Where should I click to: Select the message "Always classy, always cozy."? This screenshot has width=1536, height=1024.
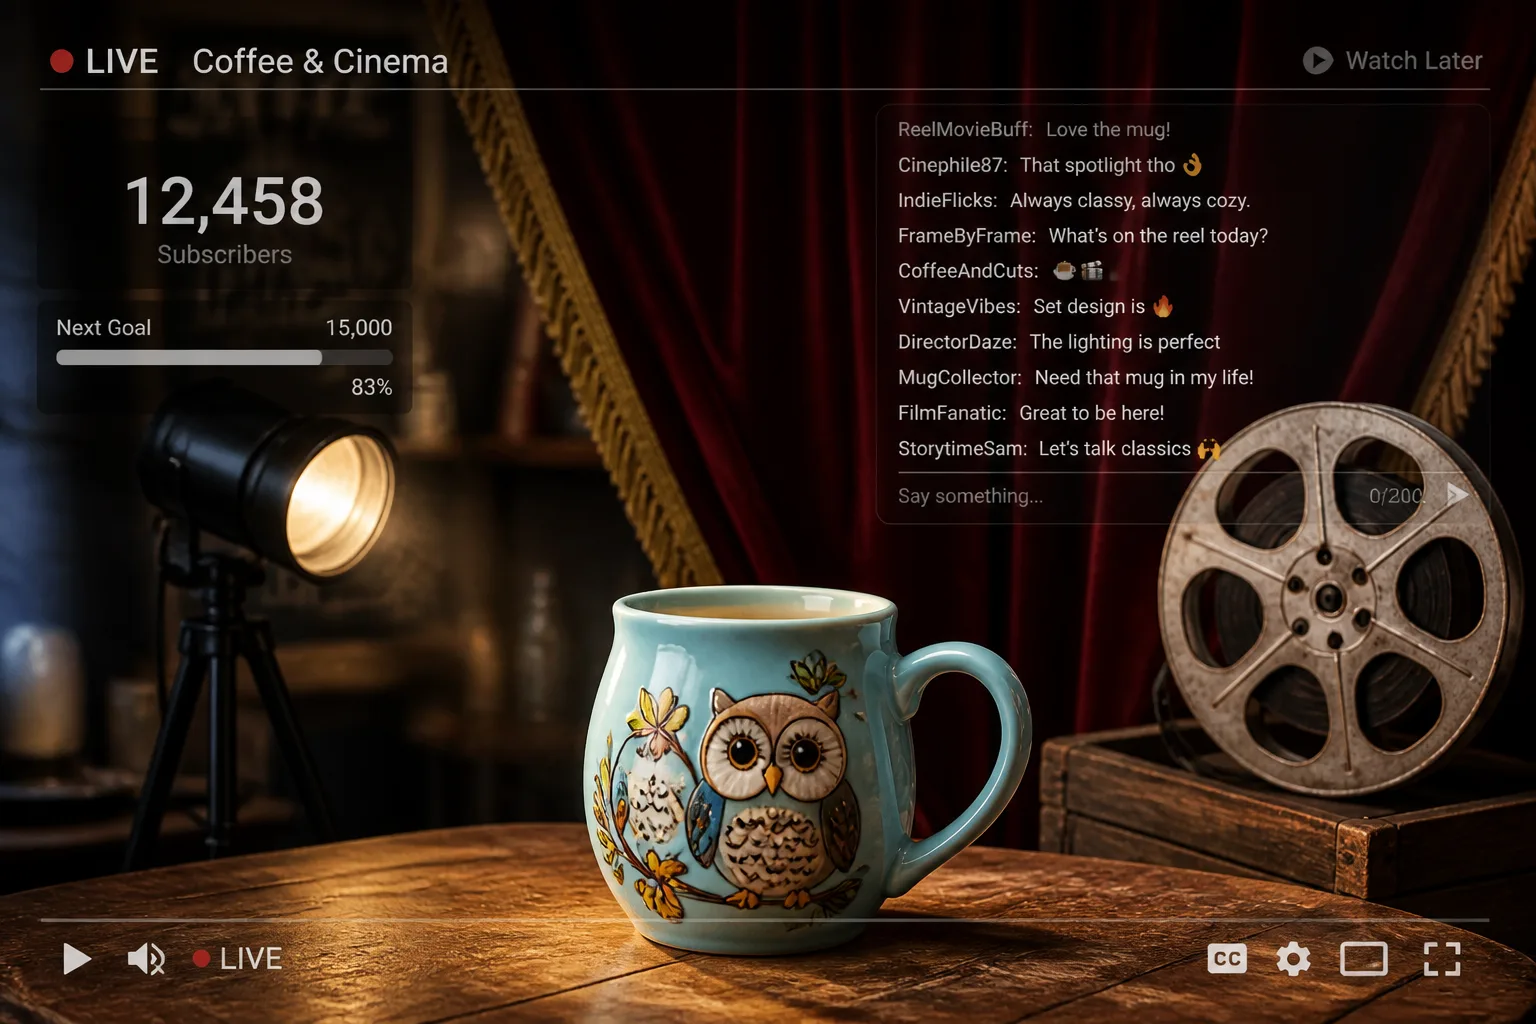click(x=1130, y=201)
